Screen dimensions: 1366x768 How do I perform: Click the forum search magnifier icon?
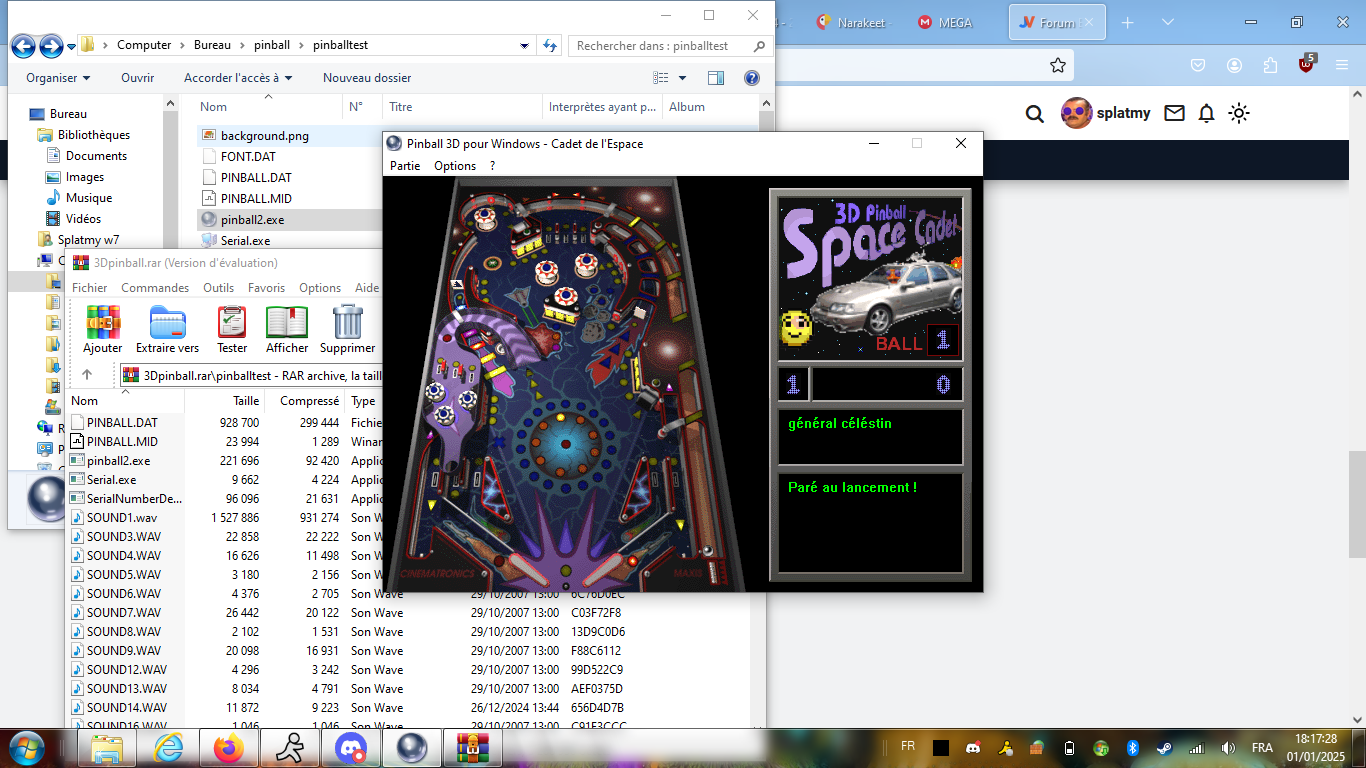click(1035, 113)
